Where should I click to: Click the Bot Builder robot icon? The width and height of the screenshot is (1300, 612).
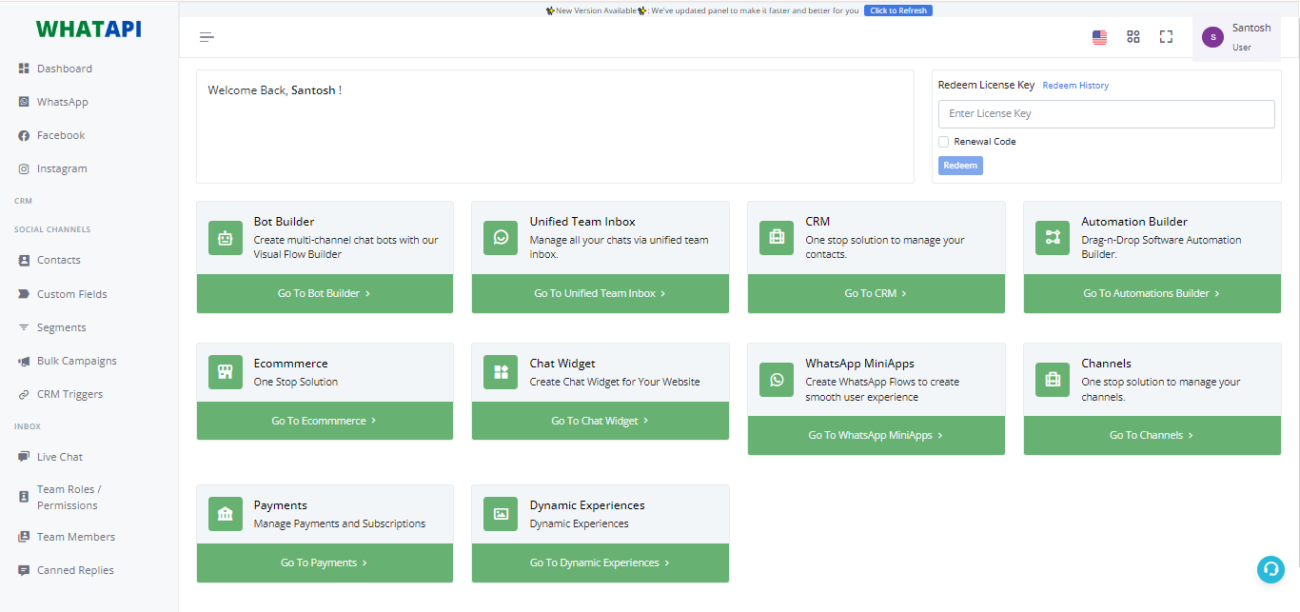[x=225, y=238]
